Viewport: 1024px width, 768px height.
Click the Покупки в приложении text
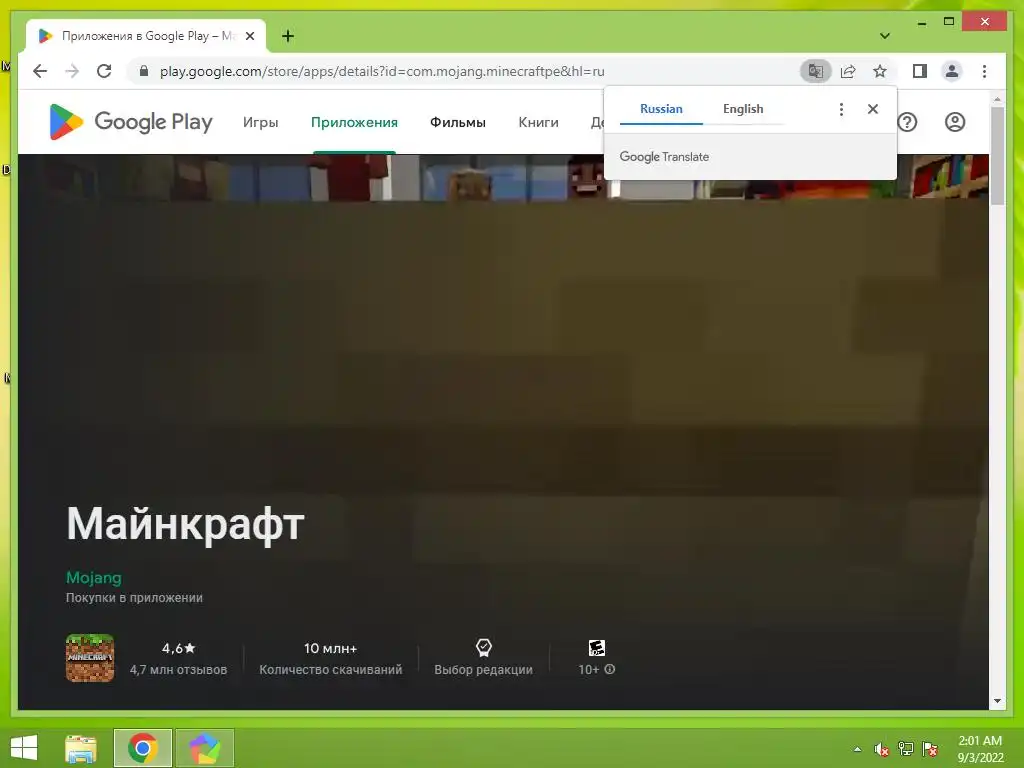(134, 598)
